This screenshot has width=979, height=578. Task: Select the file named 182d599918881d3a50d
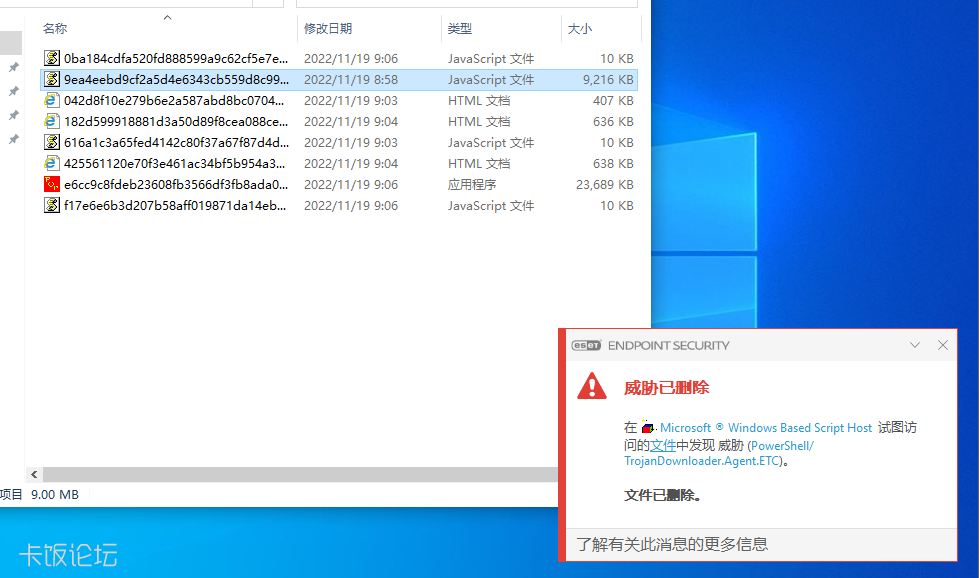175,122
